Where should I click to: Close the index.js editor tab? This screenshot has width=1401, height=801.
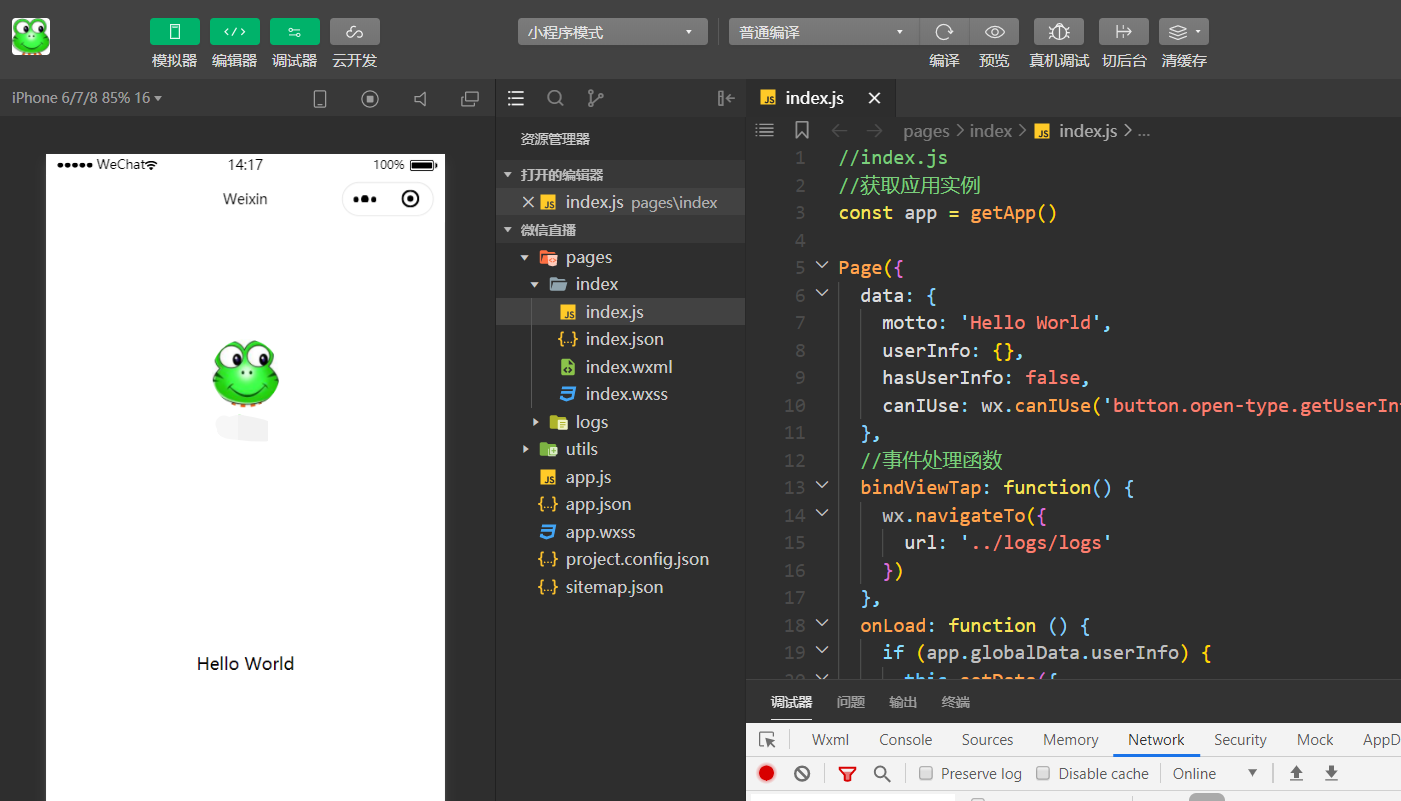coord(874,98)
